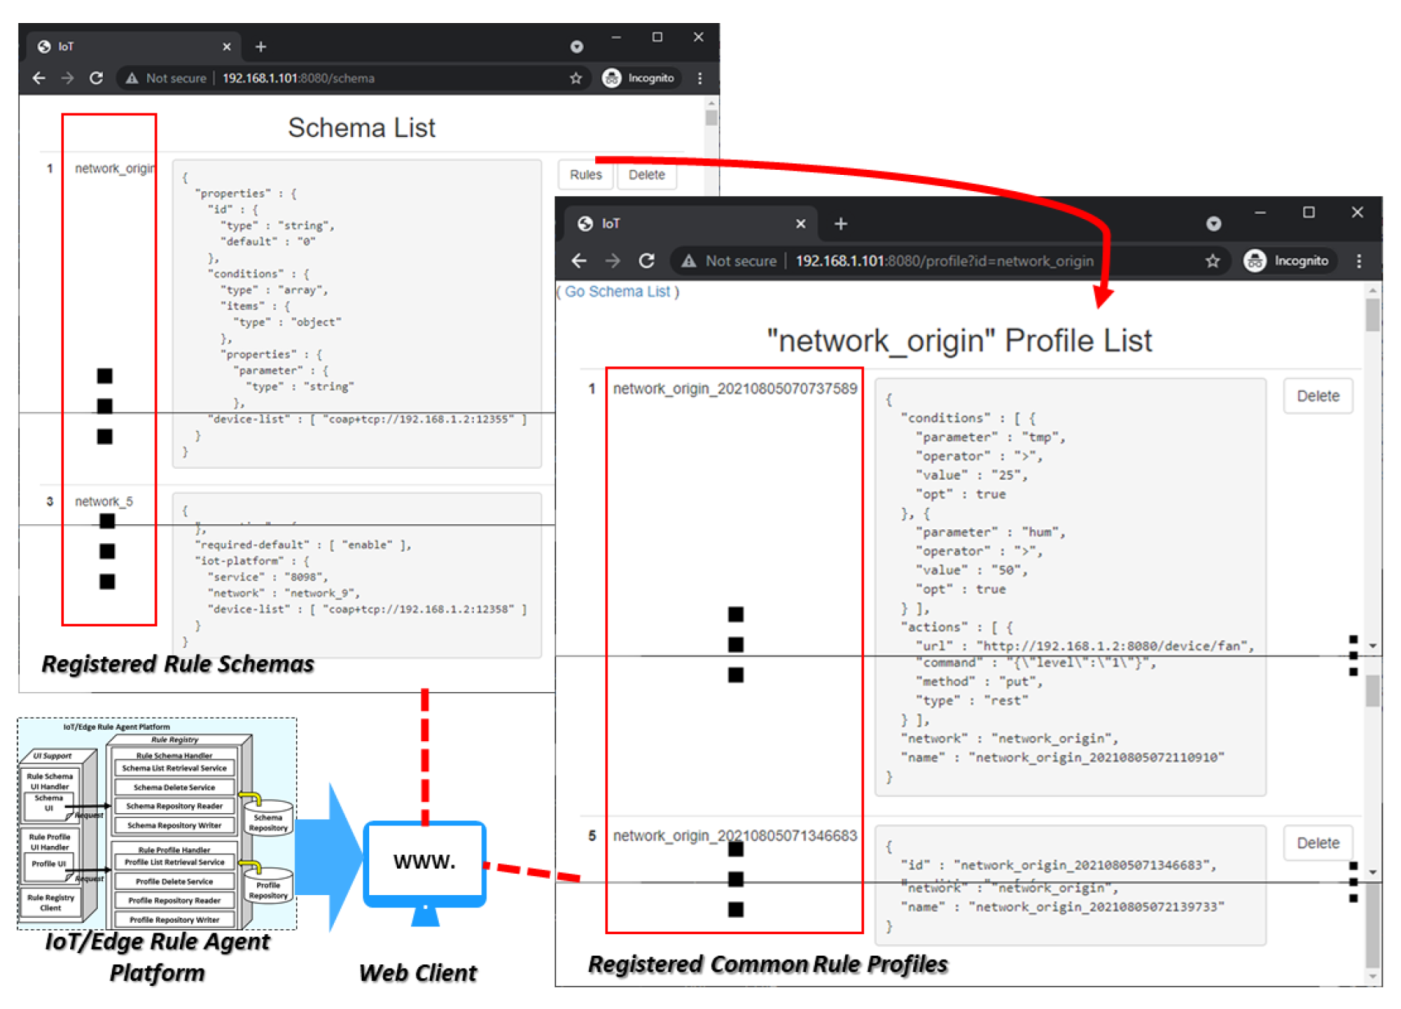Click Go Schema List link
The width and height of the screenshot is (1401, 1009).
(x=617, y=292)
